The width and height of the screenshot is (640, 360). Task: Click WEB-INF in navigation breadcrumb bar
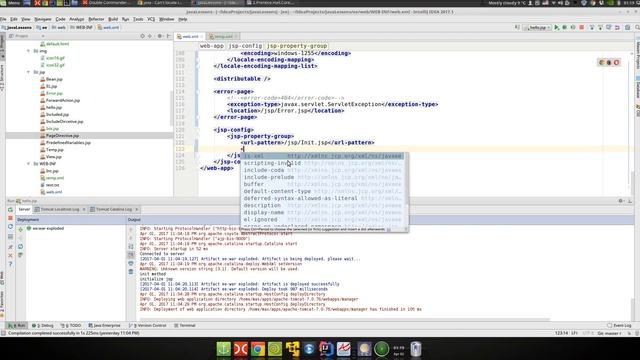coord(82,28)
